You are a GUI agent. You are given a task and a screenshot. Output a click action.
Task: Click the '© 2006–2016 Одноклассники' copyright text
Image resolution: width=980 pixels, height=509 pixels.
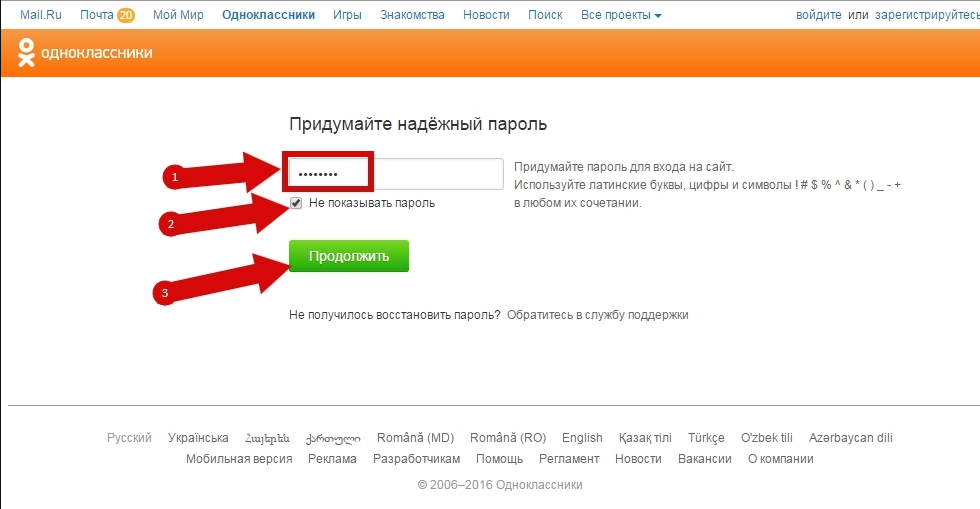point(500,485)
